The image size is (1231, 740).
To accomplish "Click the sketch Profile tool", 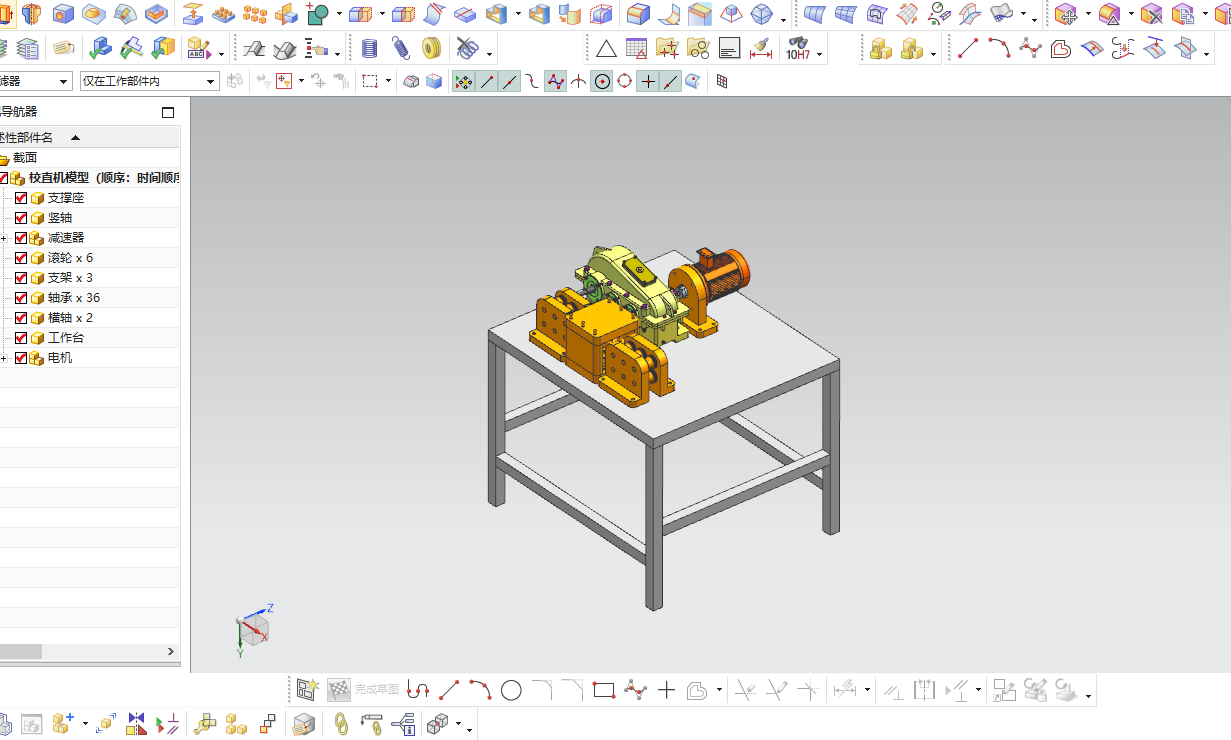I will 419,689.
